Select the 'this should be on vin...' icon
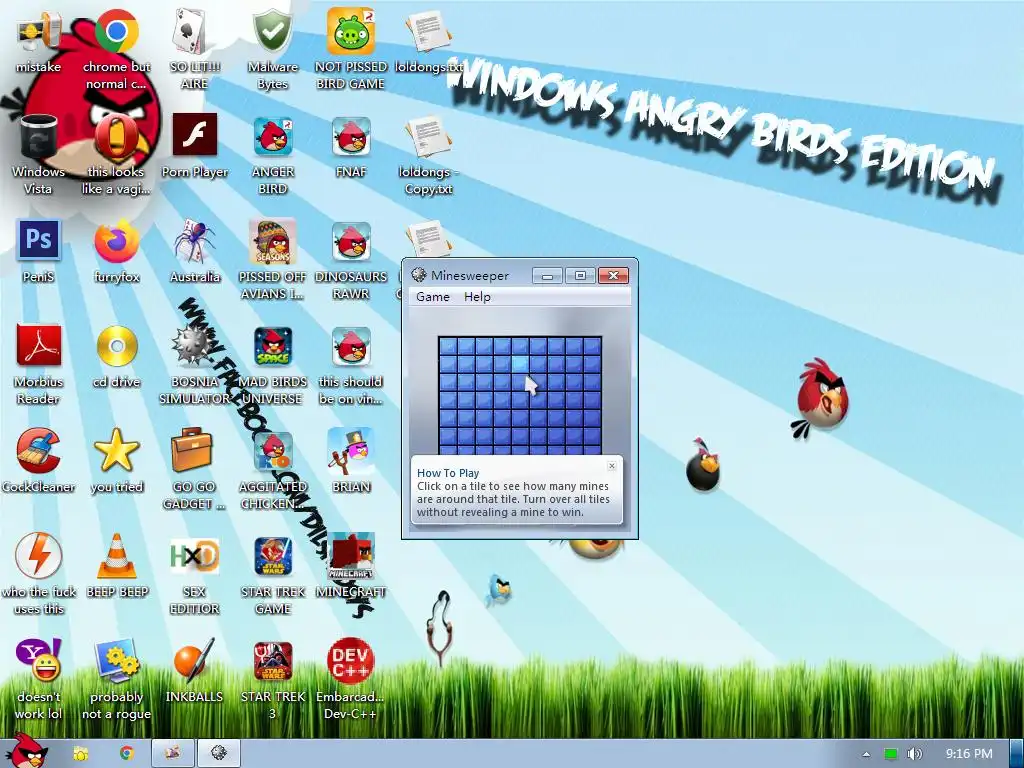Image resolution: width=1024 pixels, height=768 pixels. 351,346
